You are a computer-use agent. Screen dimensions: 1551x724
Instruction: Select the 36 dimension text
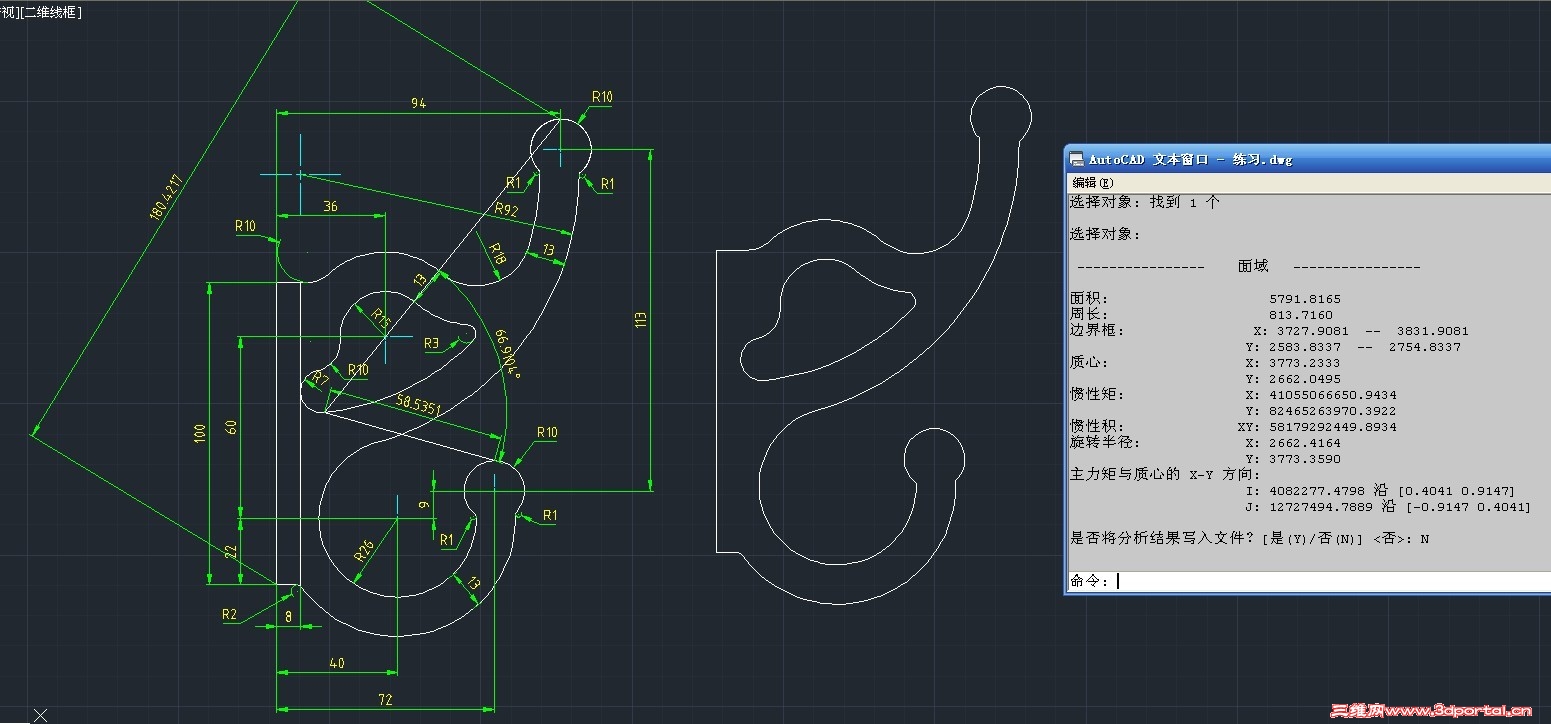pyautogui.click(x=330, y=205)
